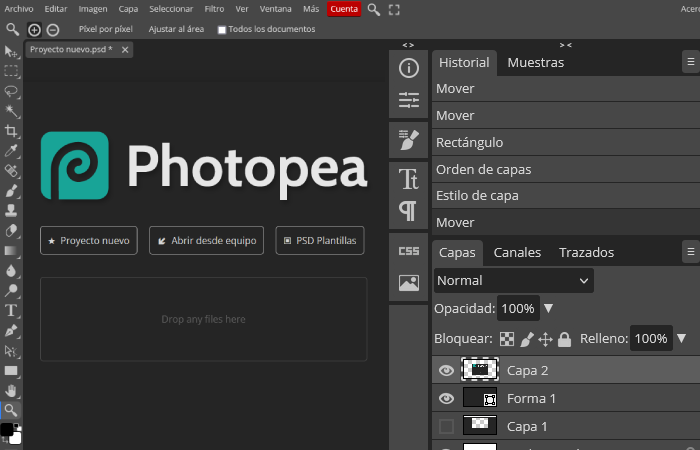Select the Magic Wand tool
The image size is (700, 450).
[11, 111]
